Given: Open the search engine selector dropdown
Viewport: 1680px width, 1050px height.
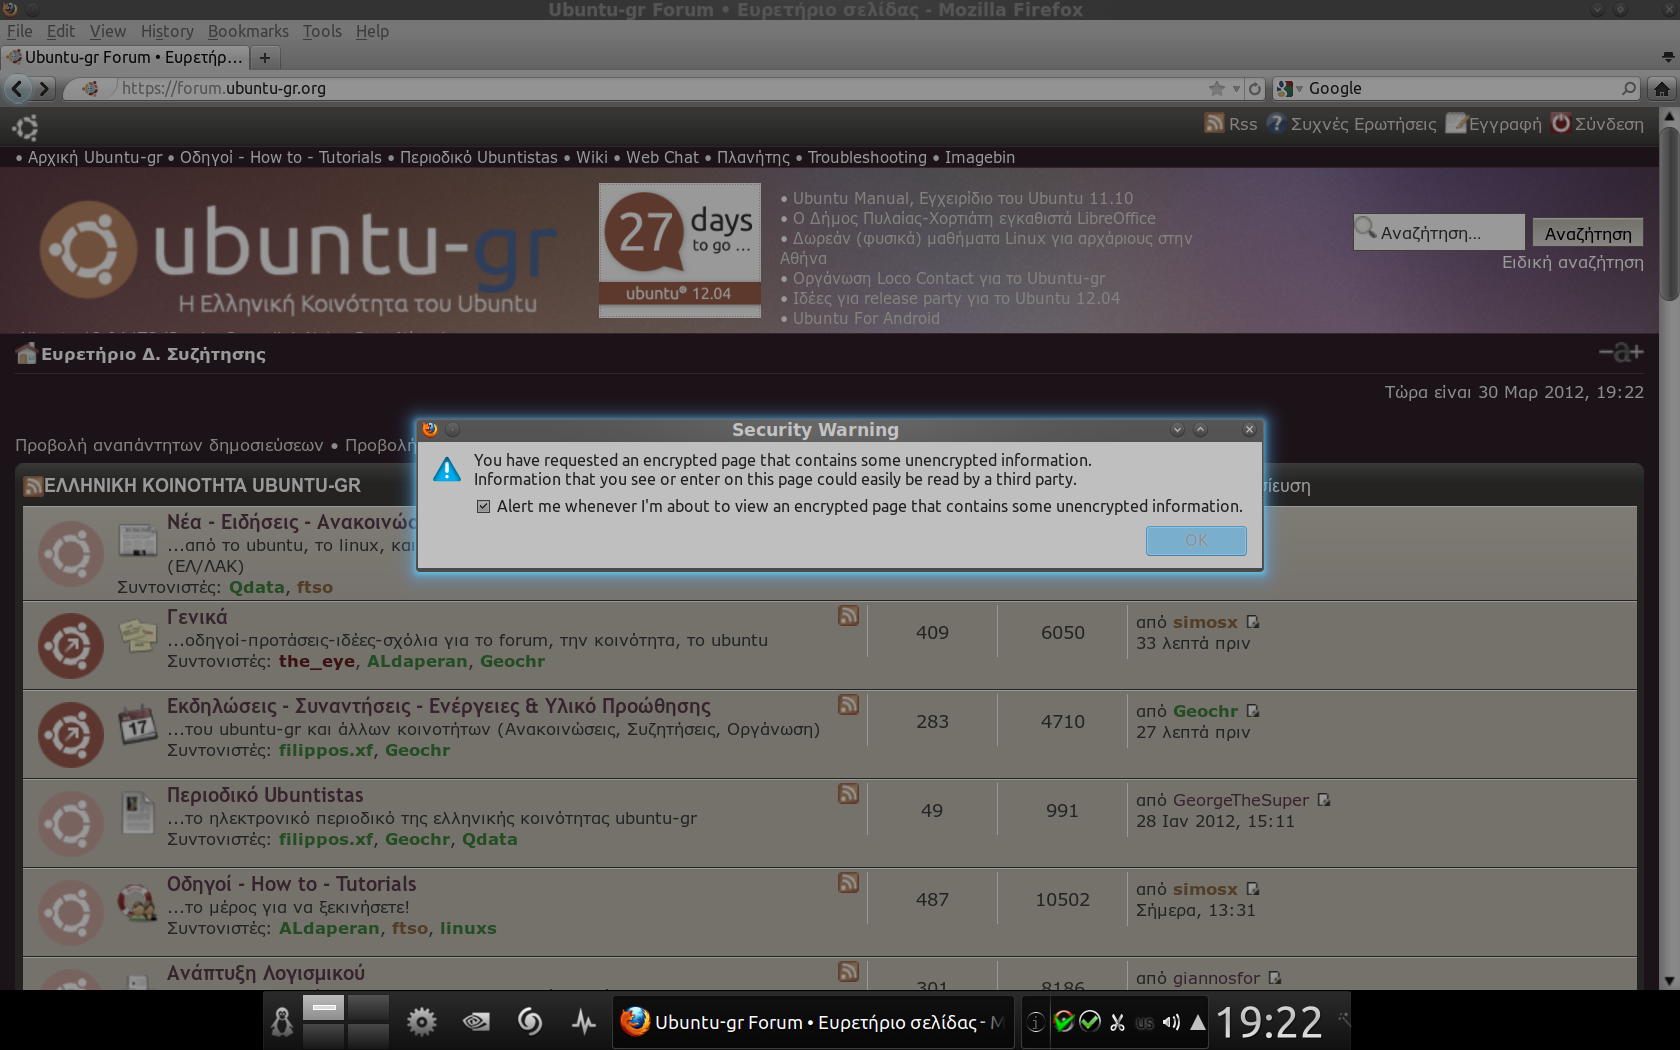Looking at the screenshot, I should click(x=1290, y=89).
